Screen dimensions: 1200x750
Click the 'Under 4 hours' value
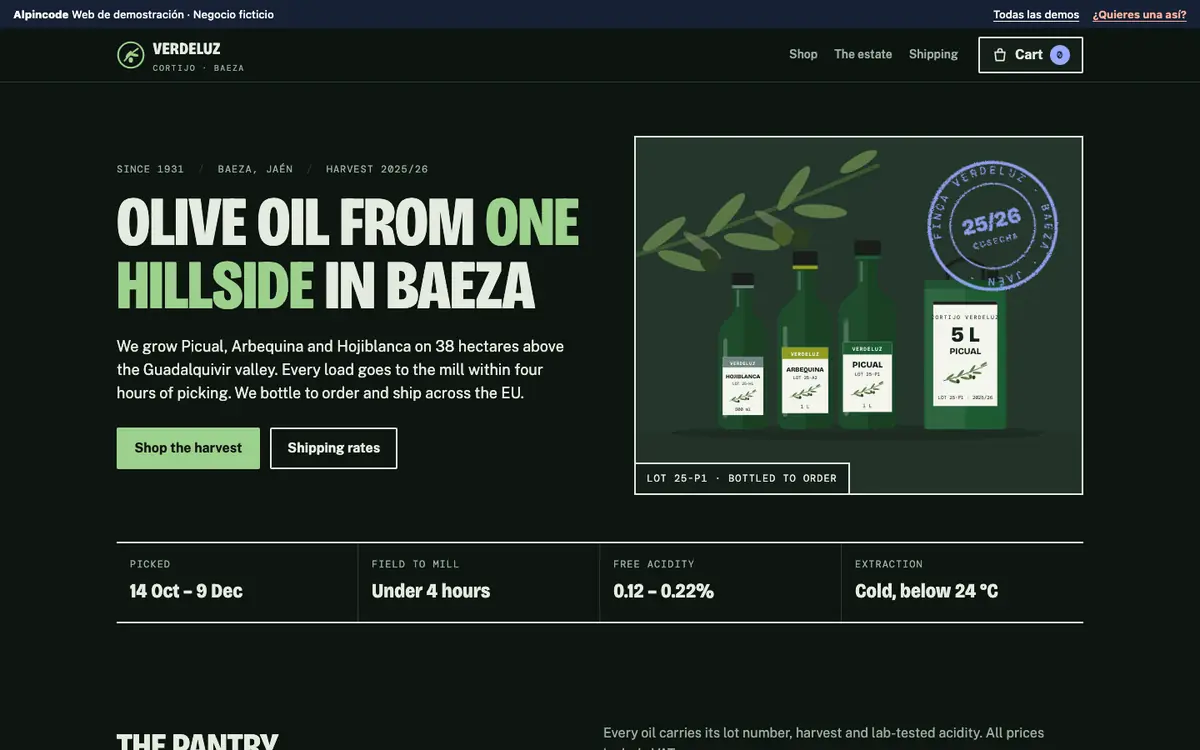431,591
